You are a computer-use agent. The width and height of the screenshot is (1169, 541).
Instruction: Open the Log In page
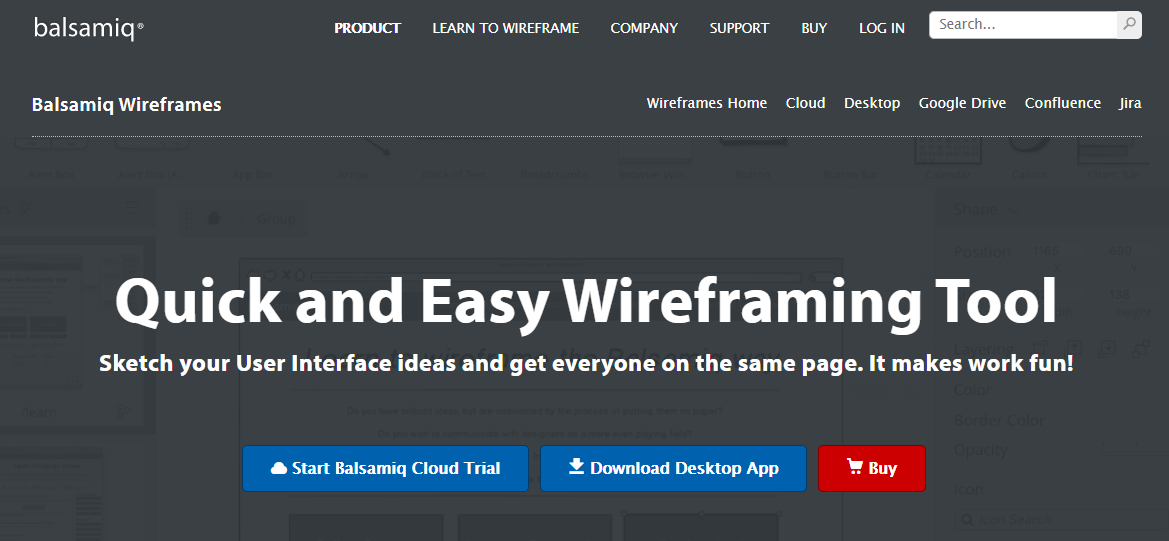point(882,28)
